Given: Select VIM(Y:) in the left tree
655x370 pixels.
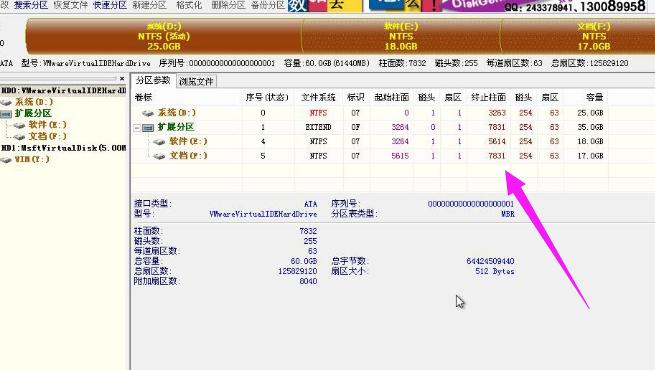Looking at the screenshot, I should coord(32,159).
